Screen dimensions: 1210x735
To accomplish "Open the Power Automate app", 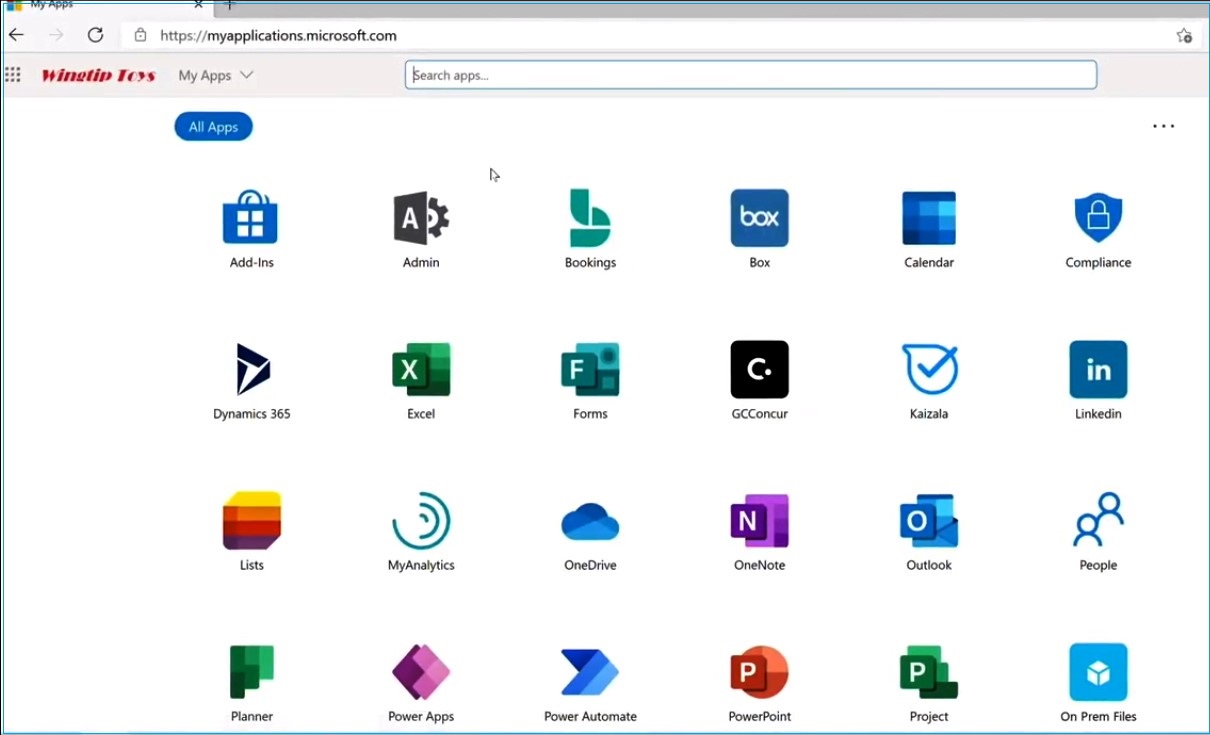I will coord(590,683).
